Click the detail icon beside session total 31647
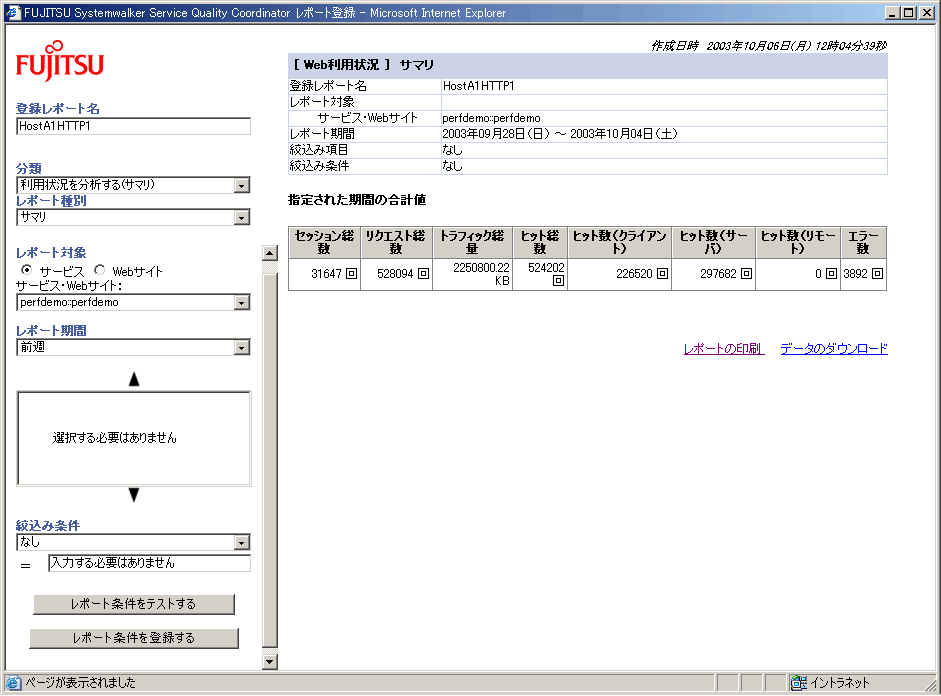 tap(351, 274)
